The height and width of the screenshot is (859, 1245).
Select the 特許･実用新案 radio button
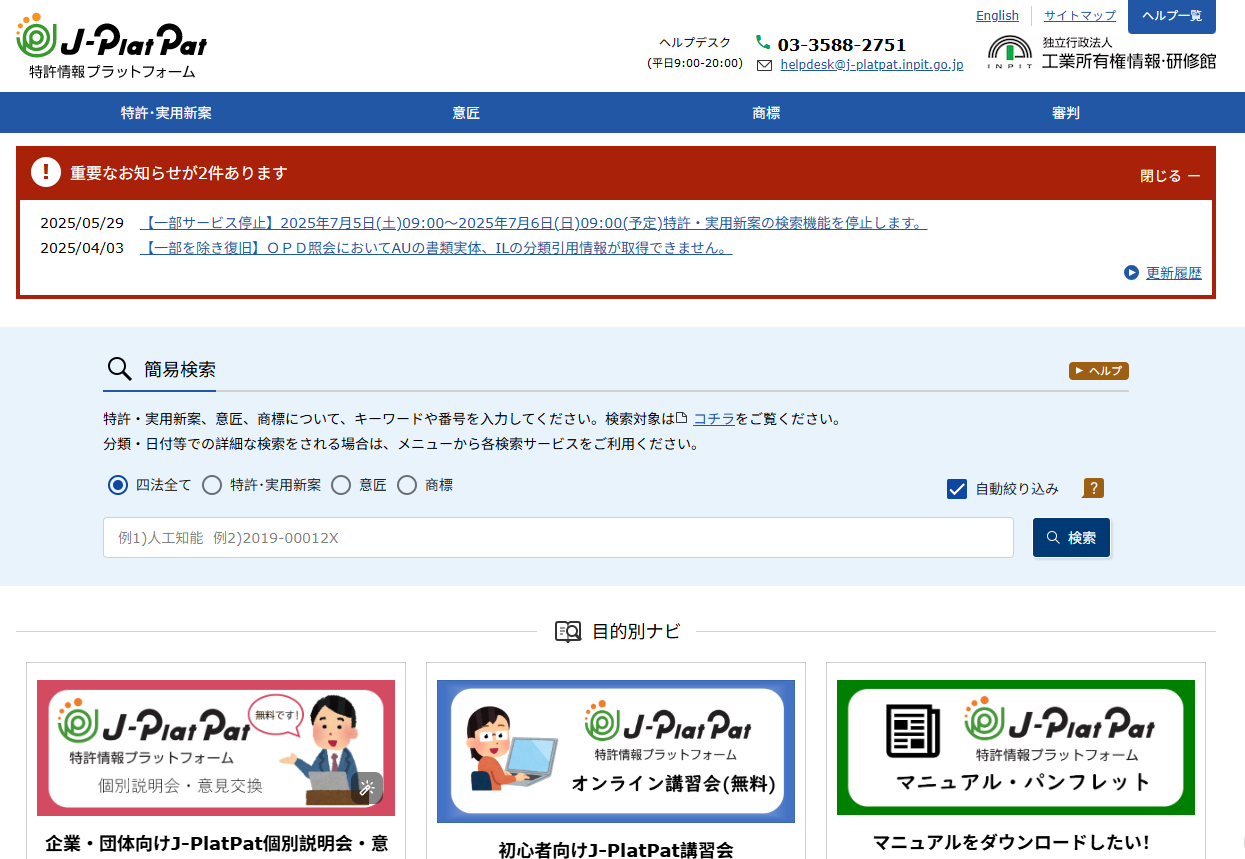(x=212, y=485)
